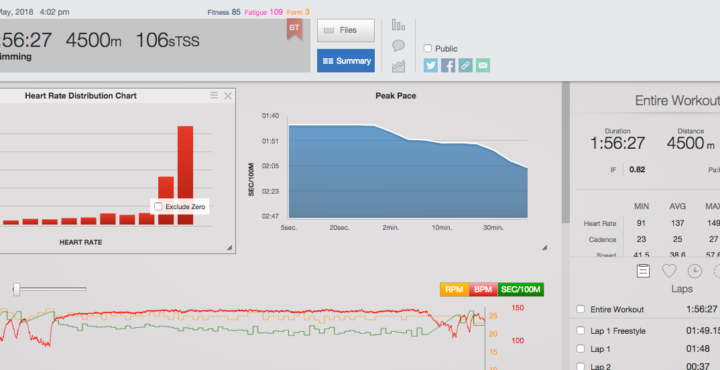Switch to the Summary view
The width and height of the screenshot is (720, 370).
click(x=346, y=61)
